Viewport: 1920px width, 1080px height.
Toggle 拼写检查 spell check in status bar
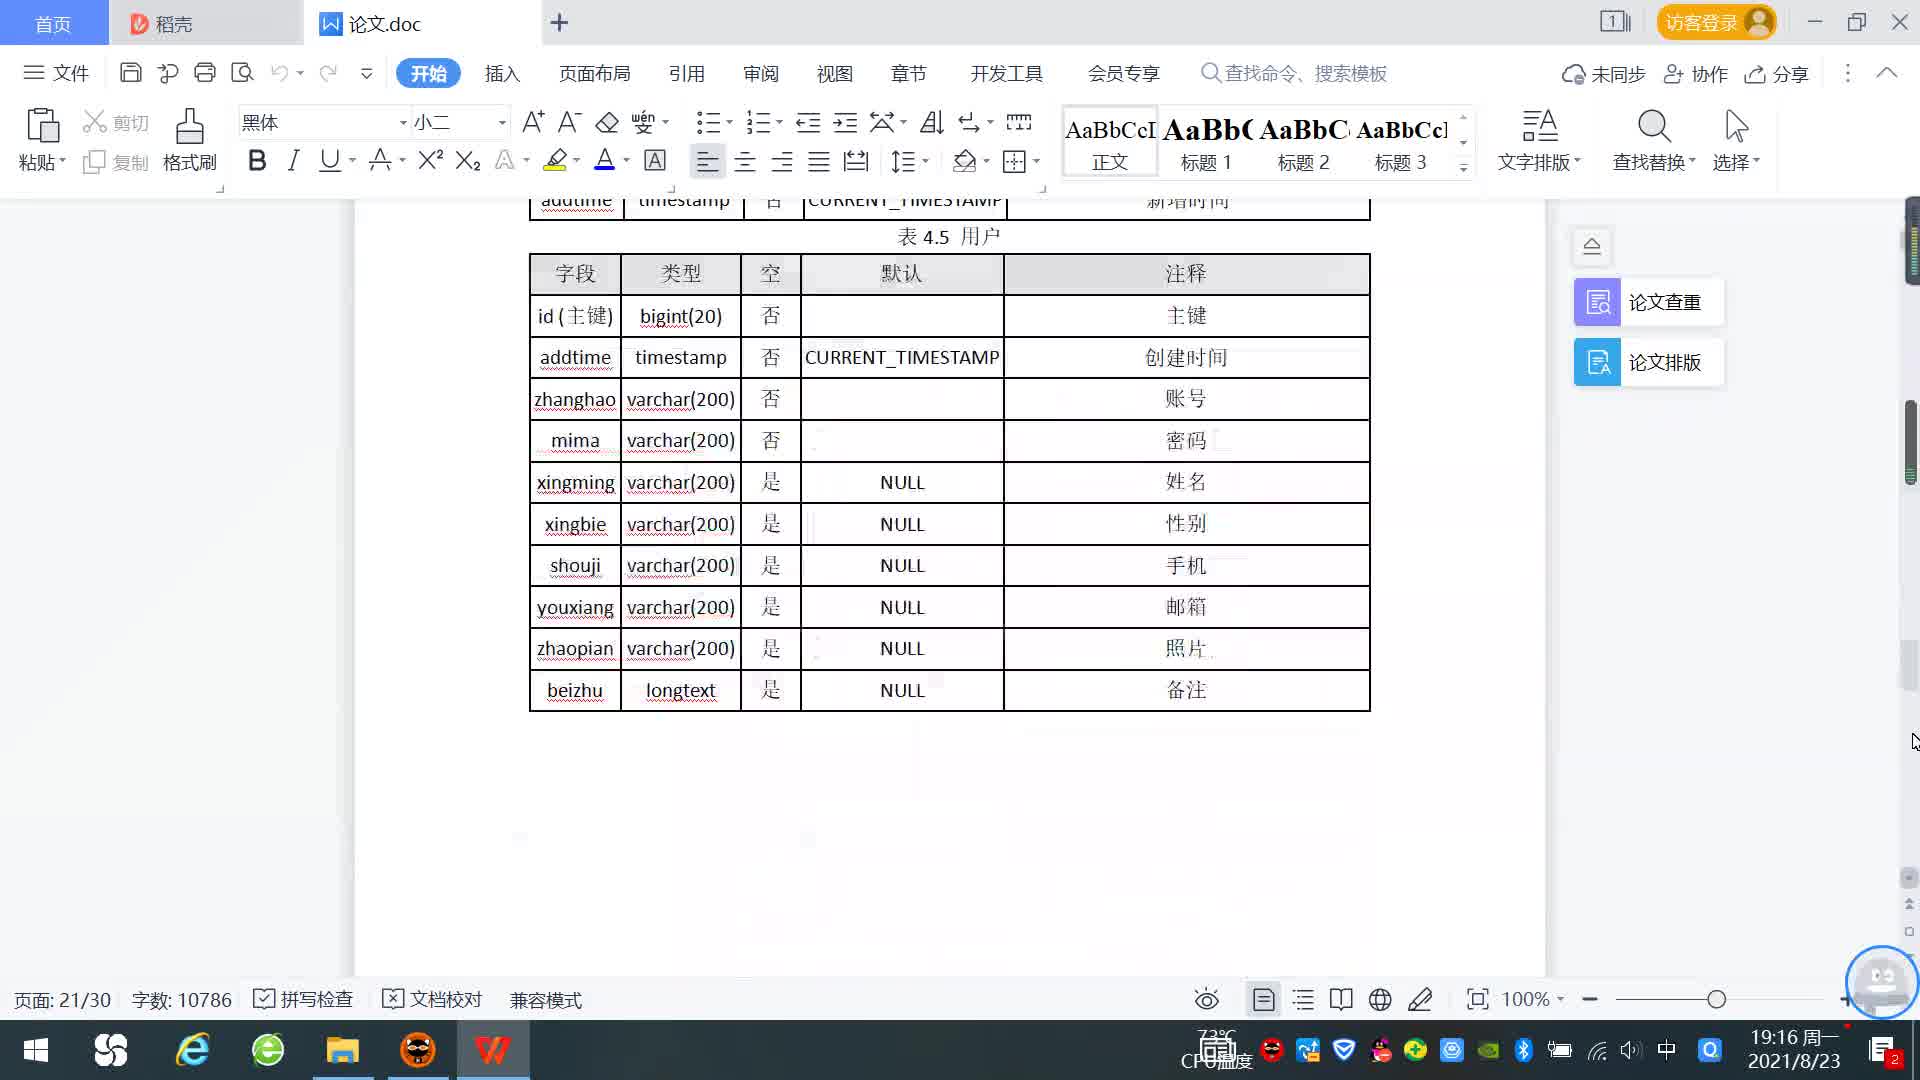coord(303,999)
